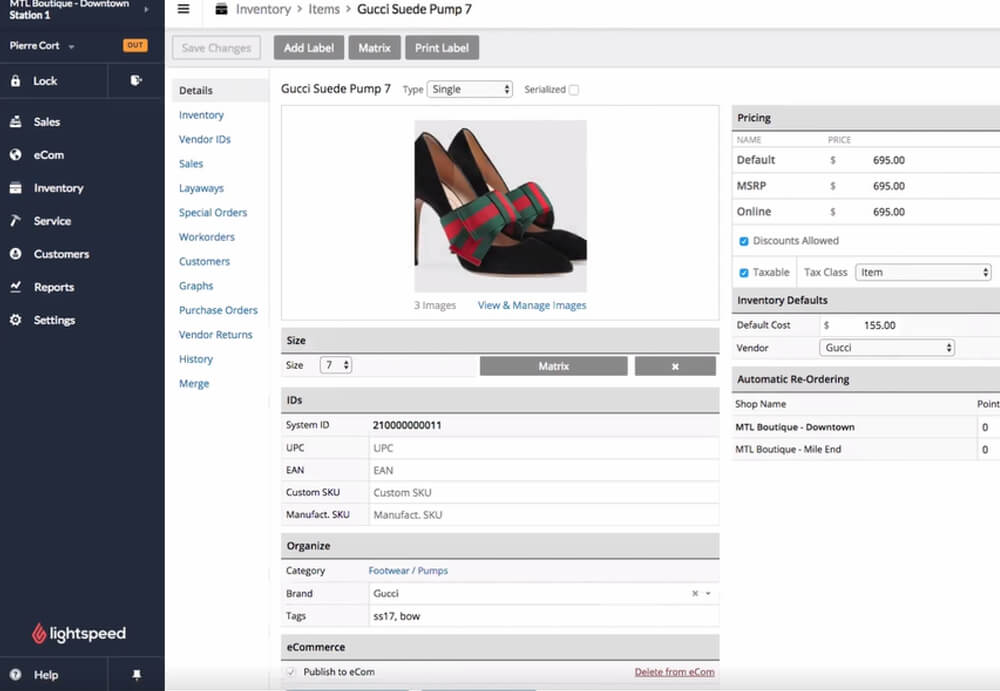Open the Tax Class dropdown

pyautogui.click(x=923, y=272)
